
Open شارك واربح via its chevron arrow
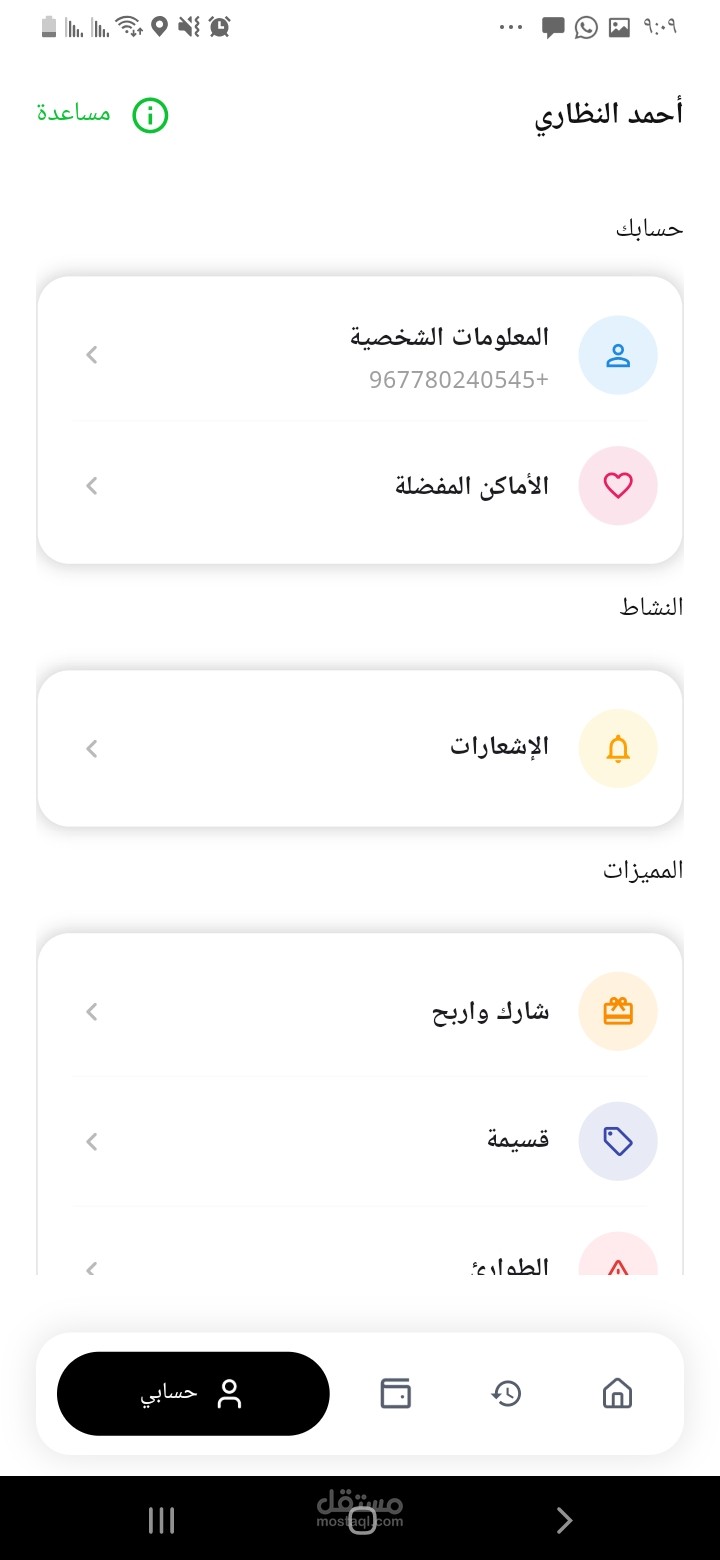point(92,1012)
